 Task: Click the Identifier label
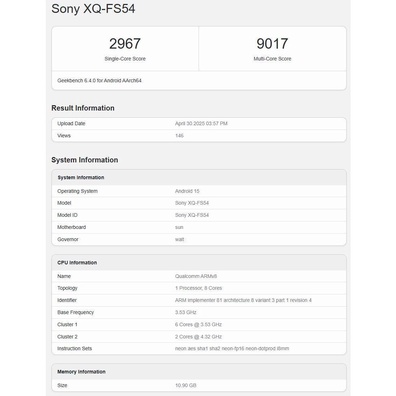point(67,300)
